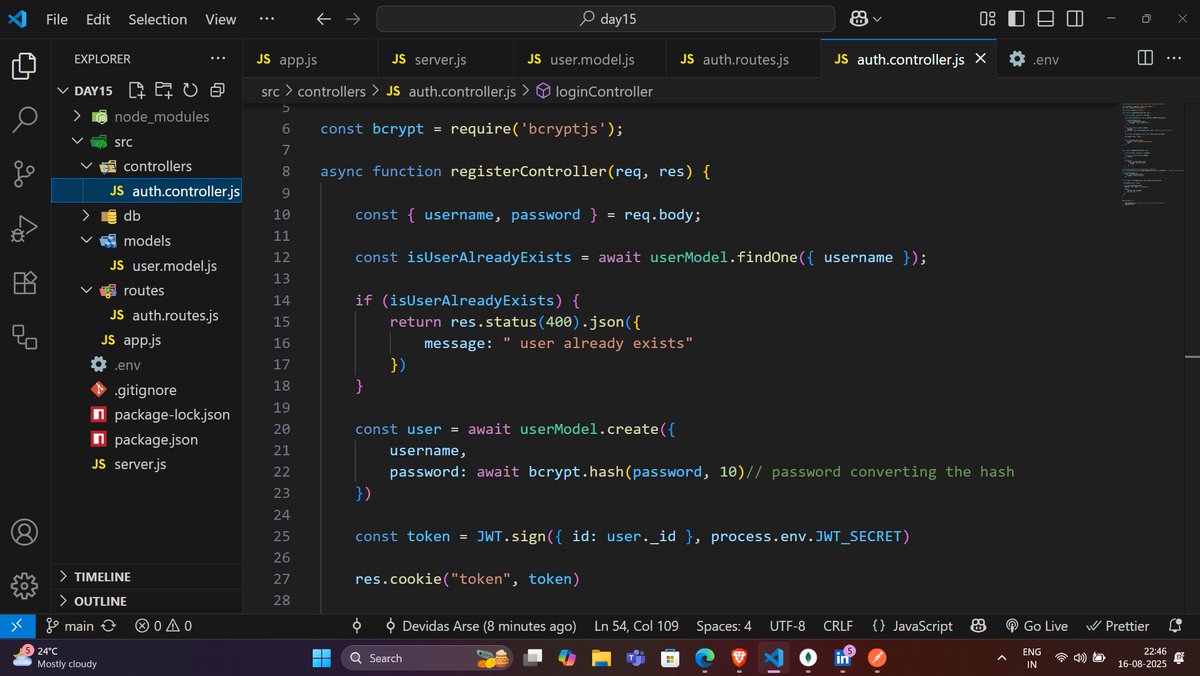Screen dimensions: 1200x676
Task: Go forward using the navigation arrow
Action: (353, 19)
